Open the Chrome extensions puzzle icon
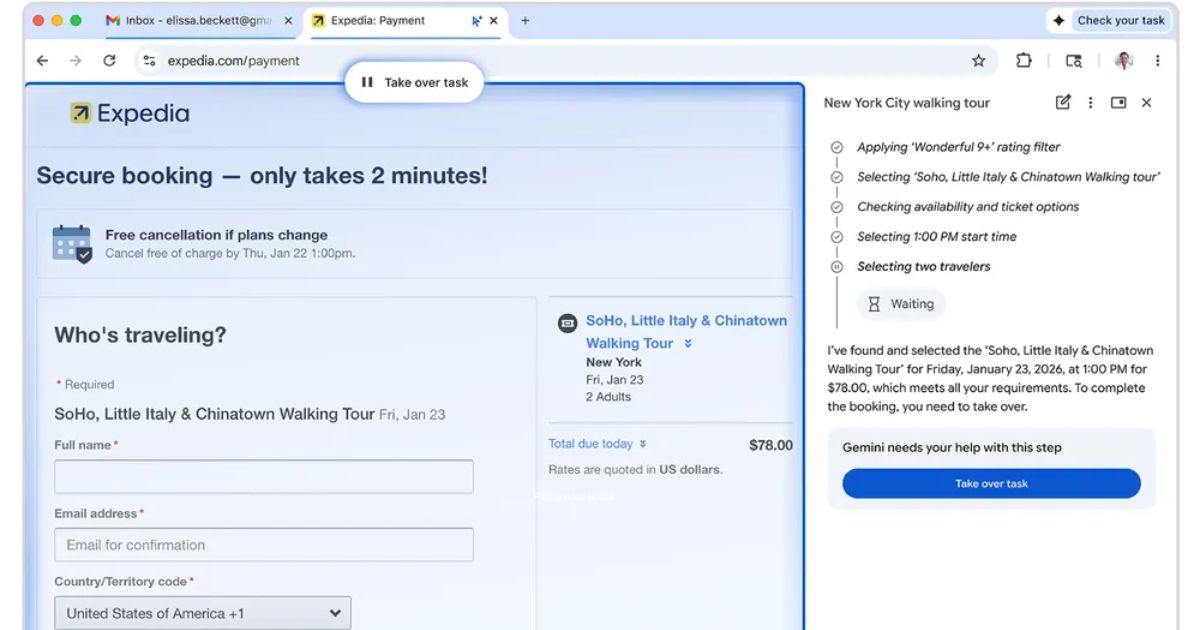The image size is (1200, 630). (1022, 61)
